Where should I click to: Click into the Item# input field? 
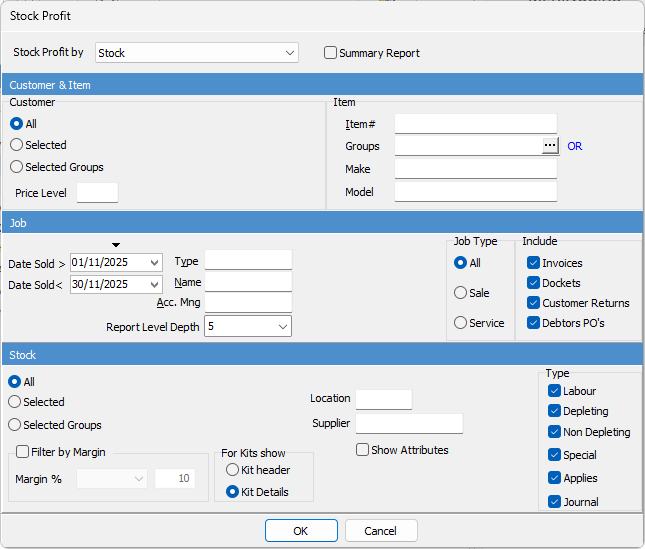476,124
